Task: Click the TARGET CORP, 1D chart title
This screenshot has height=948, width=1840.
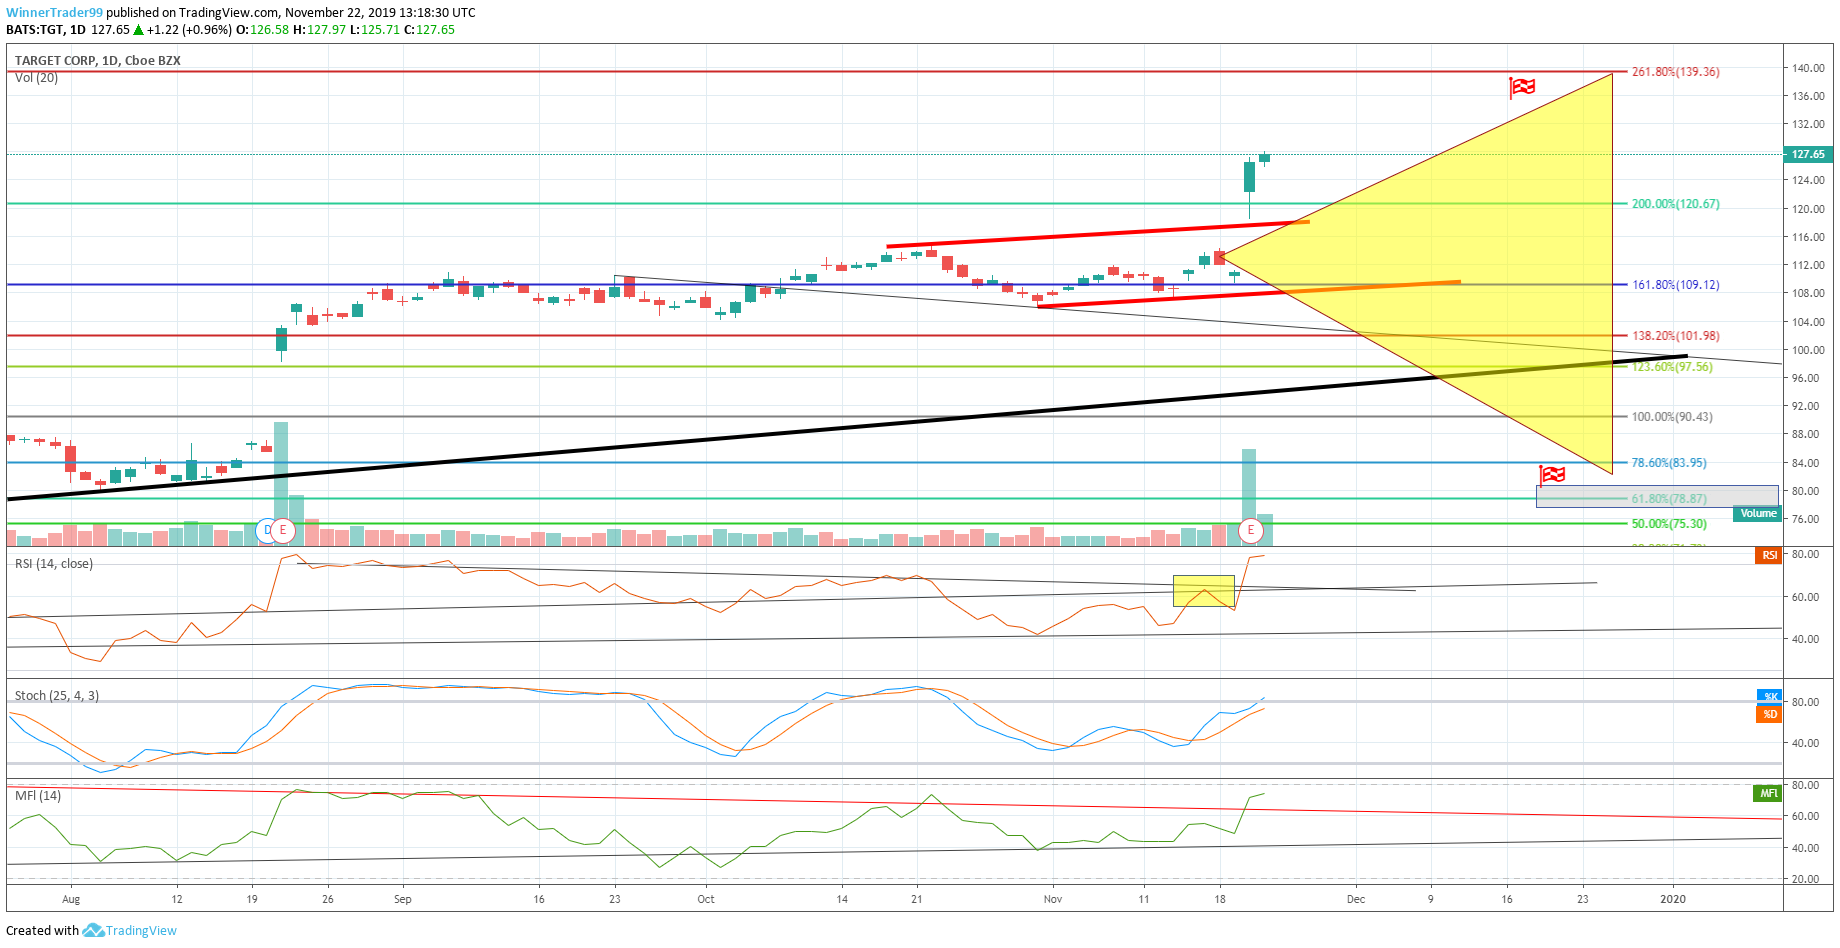Action: 98,60
